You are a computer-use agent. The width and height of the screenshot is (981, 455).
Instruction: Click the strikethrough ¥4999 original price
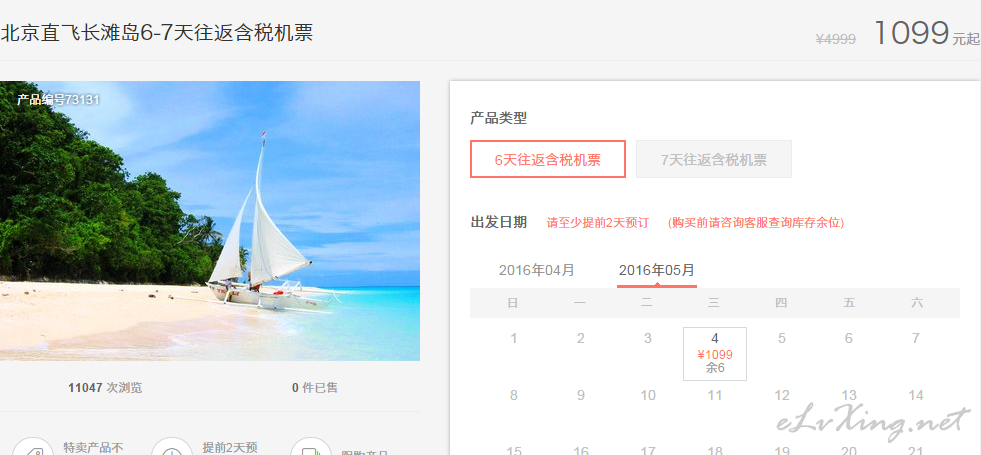point(835,39)
